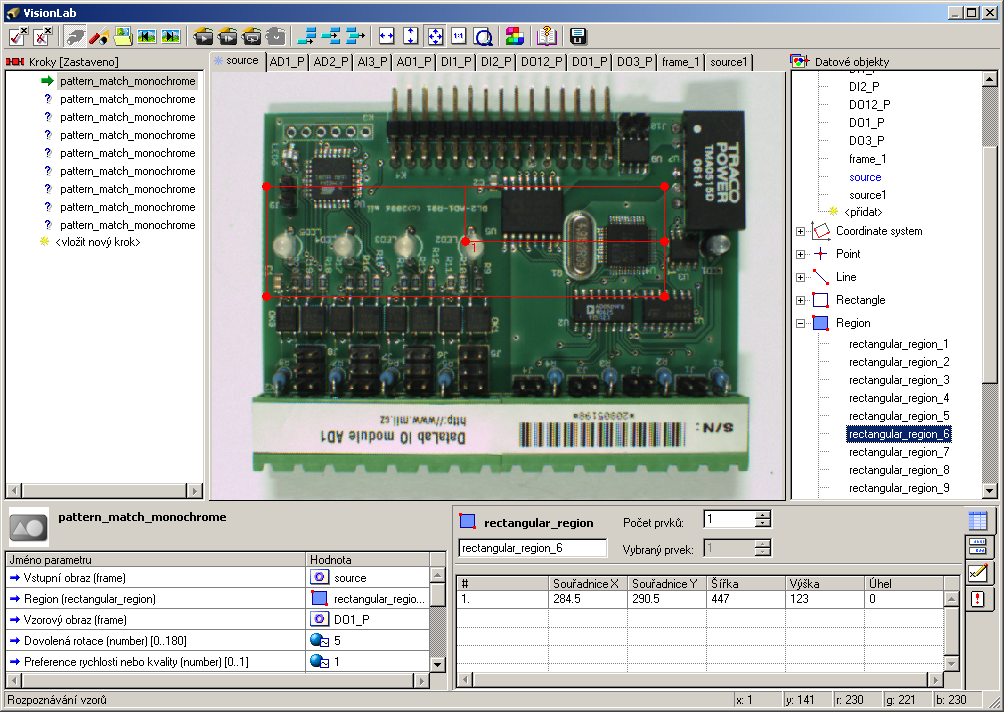The width and height of the screenshot is (1004, 712).
Task: Open the help book icon in toolbar
Action: pyautogui.click(x=546, y=36)
